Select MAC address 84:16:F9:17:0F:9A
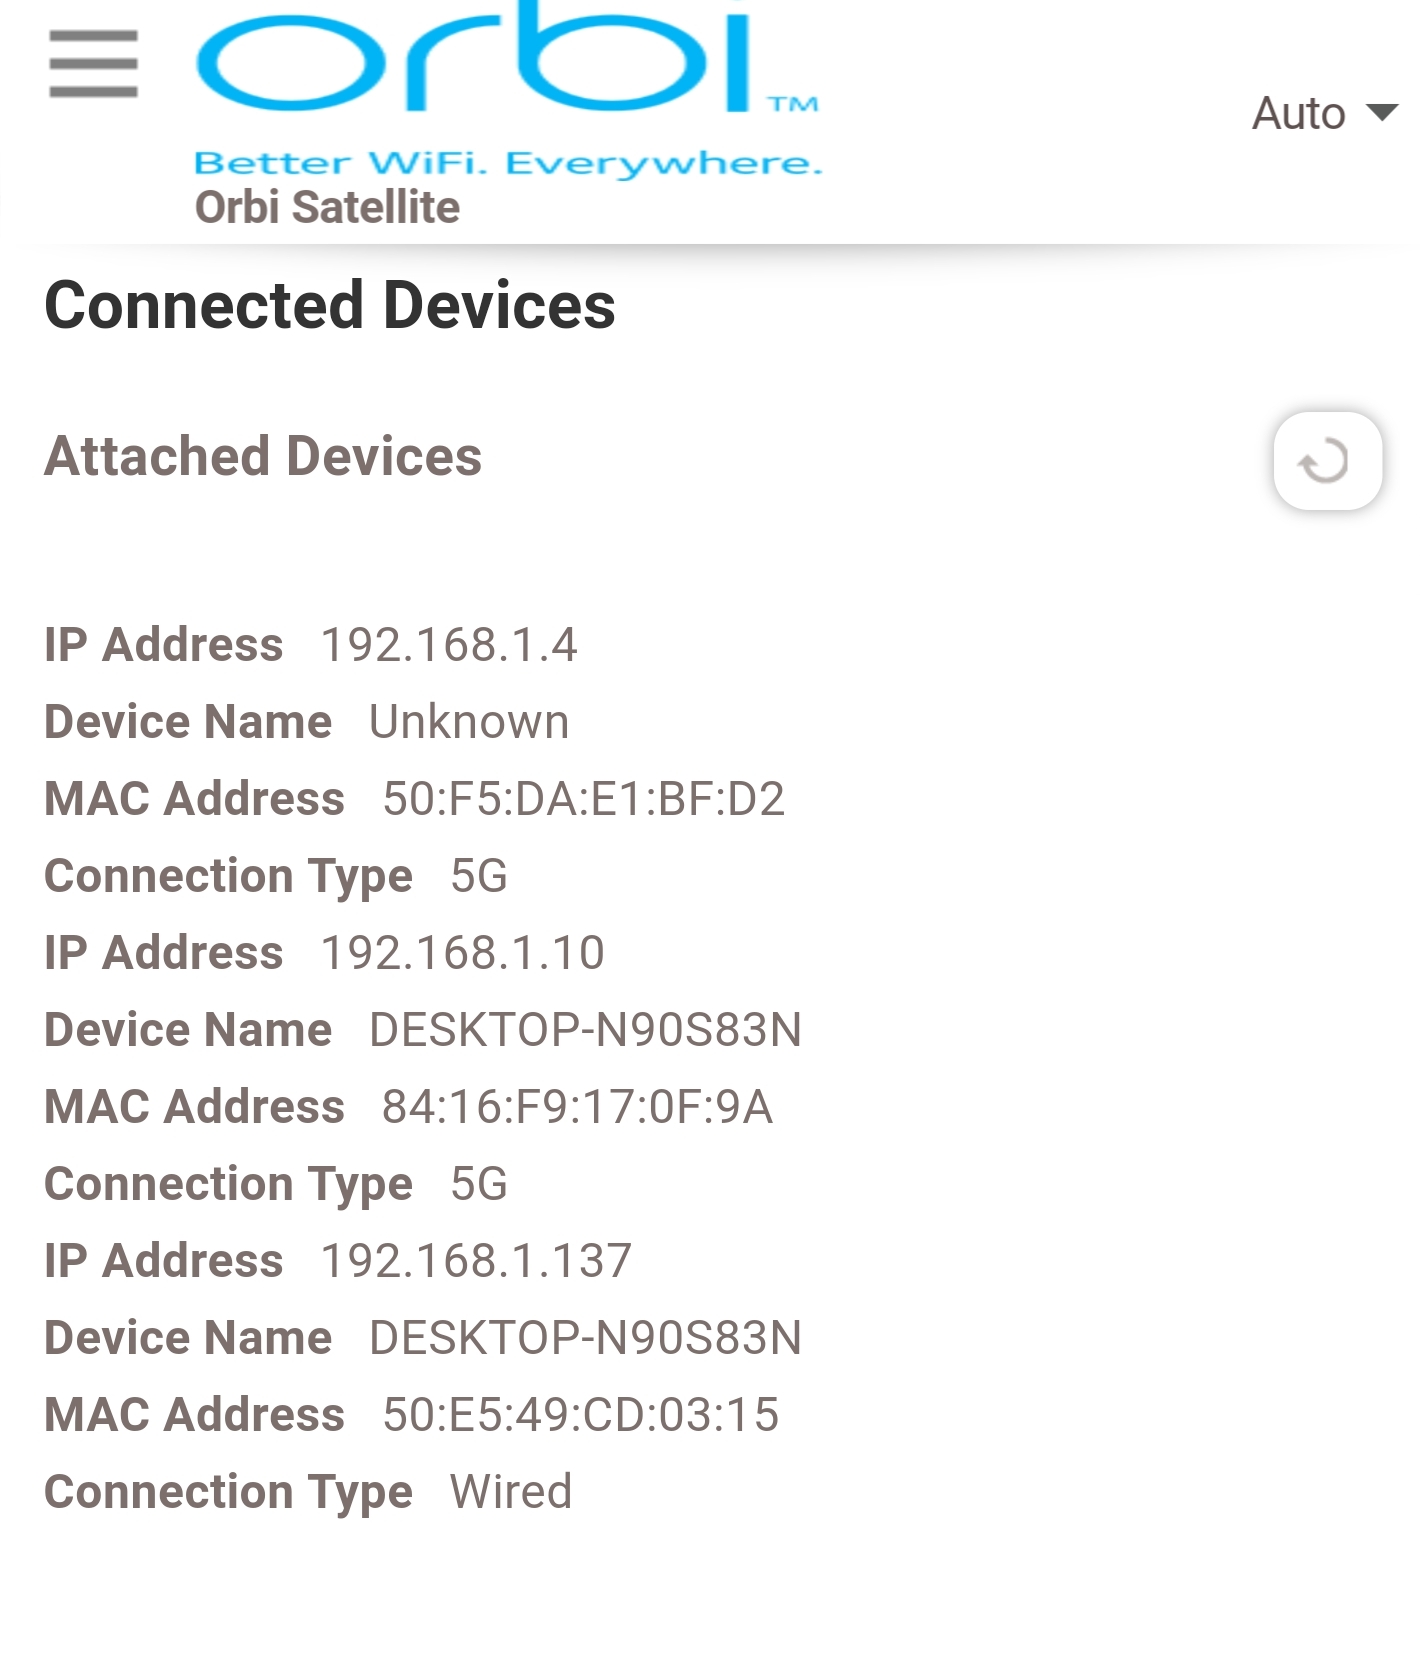Viewport: 1420px width, 1661px height. 577,1107
